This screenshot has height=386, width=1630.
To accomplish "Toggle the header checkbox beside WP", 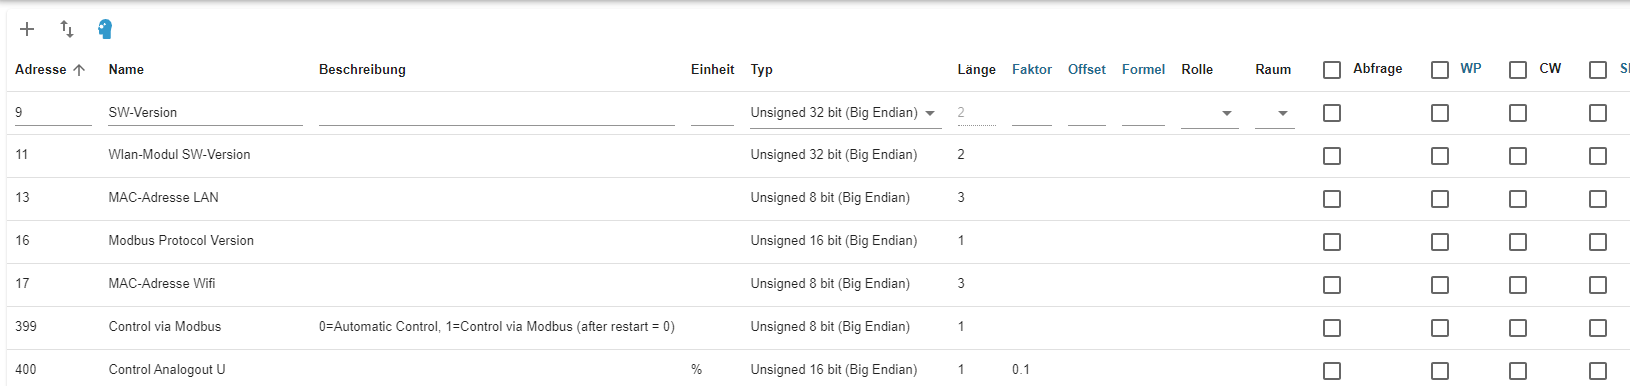I will point(1440,70).
